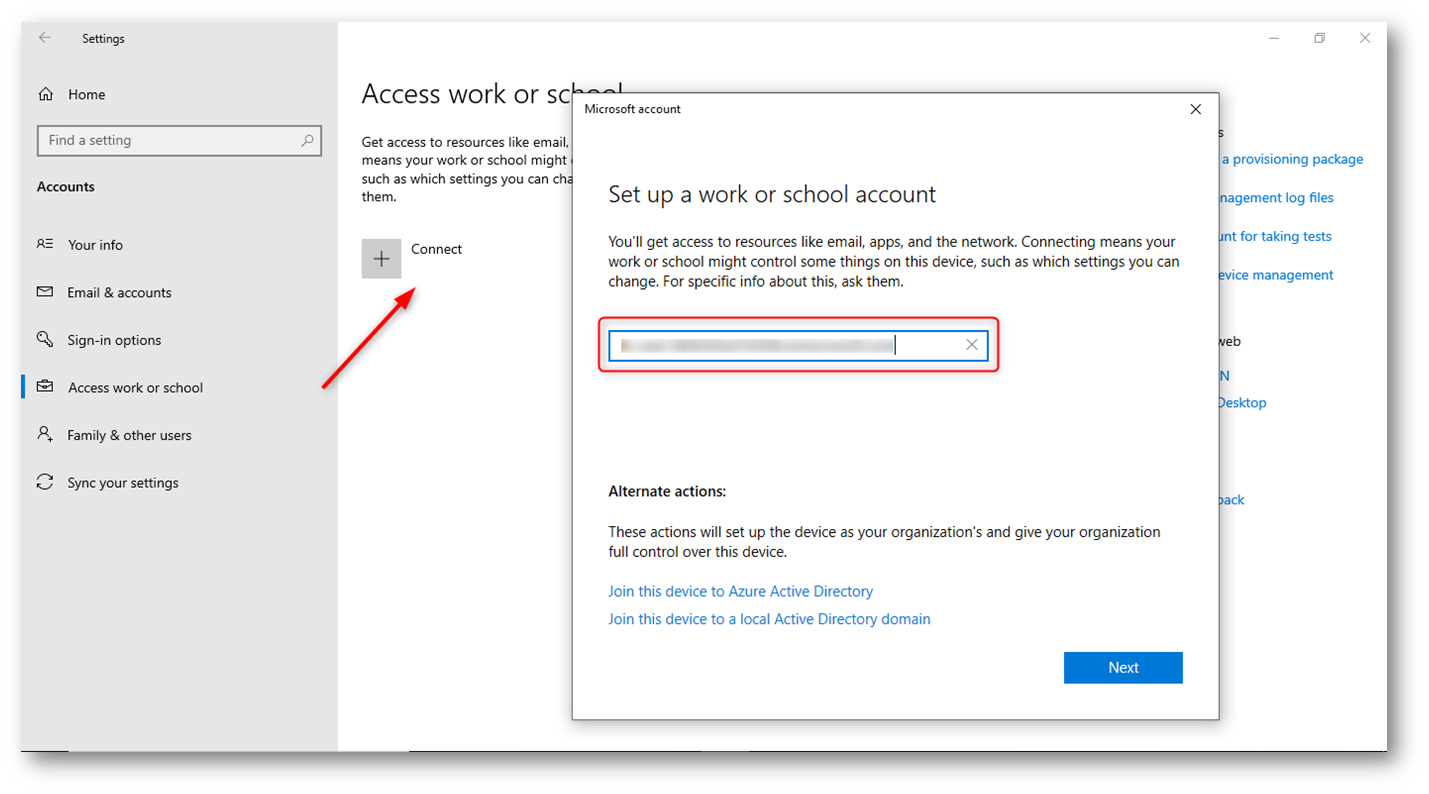This screenshot has width=1429, height=794.
Task: Click the Sync your settings icon
Action: [45, 482]
